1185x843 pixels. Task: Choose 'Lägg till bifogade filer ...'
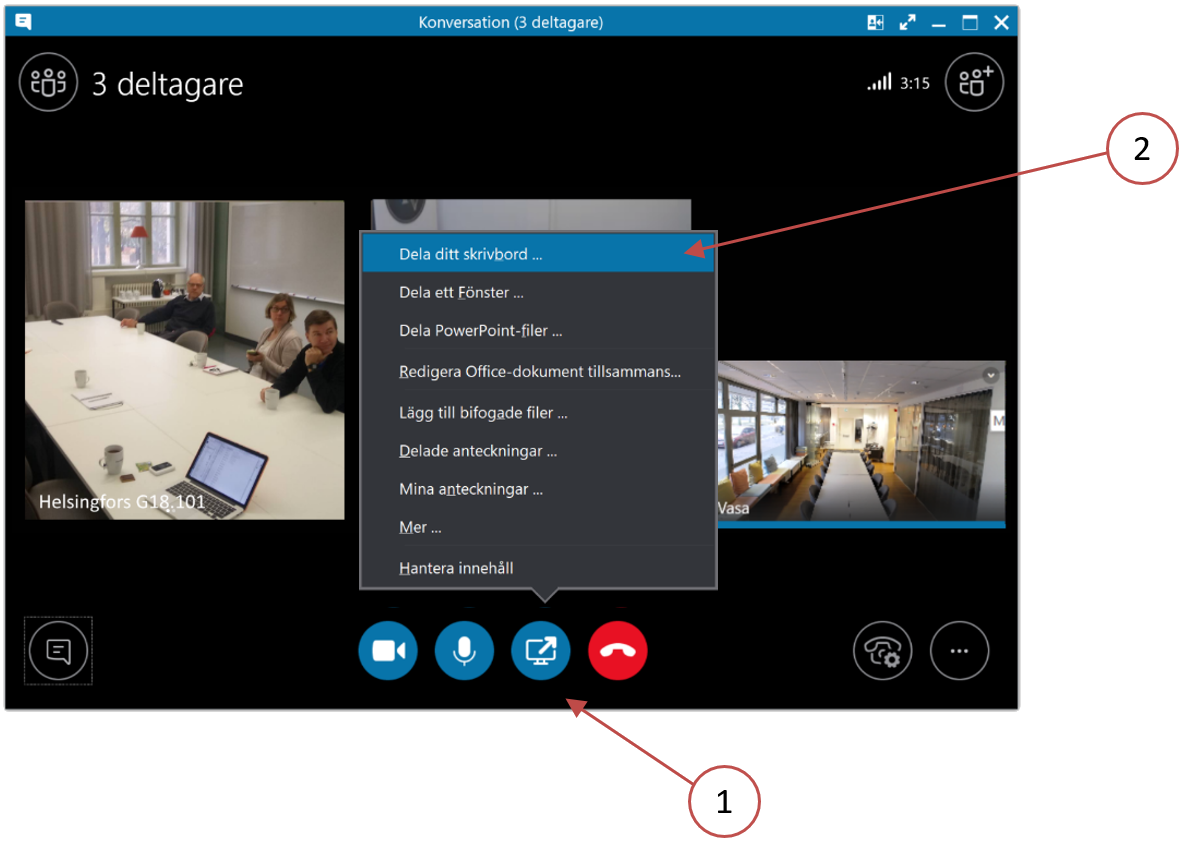[483, 412]
